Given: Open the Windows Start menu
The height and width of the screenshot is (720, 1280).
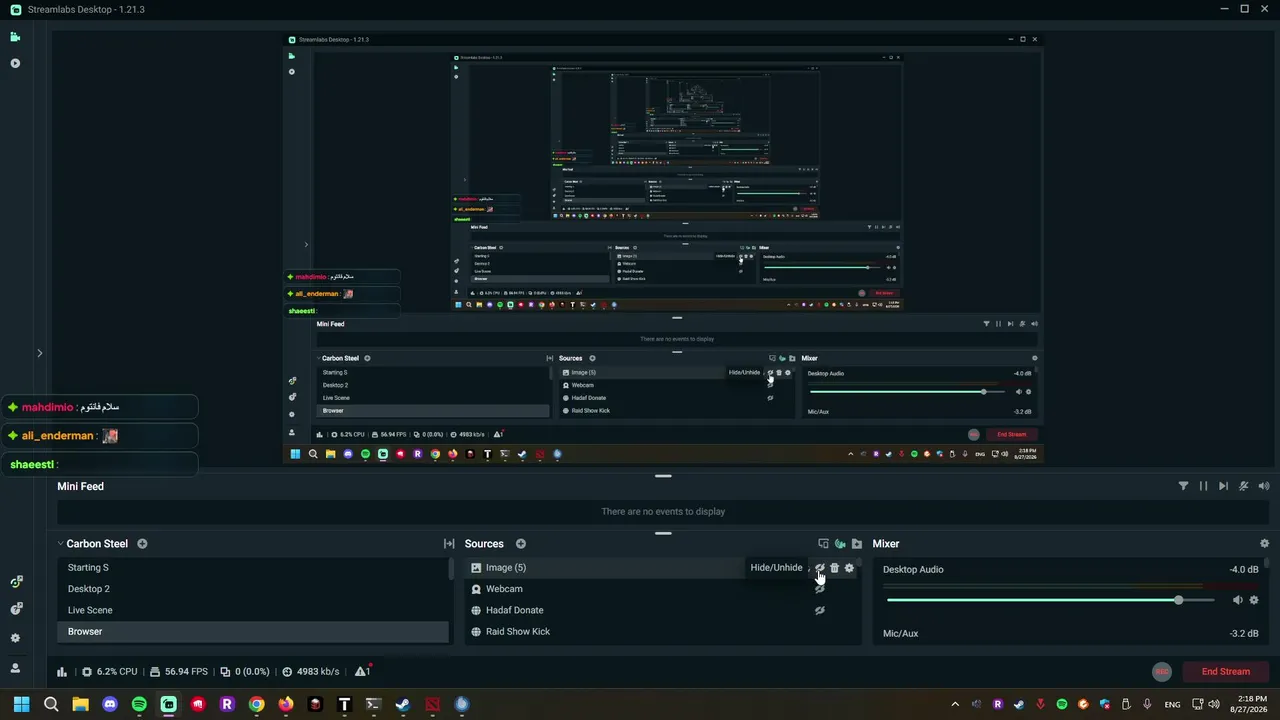Looking at the screenshot, I should [x=21, y=704].
